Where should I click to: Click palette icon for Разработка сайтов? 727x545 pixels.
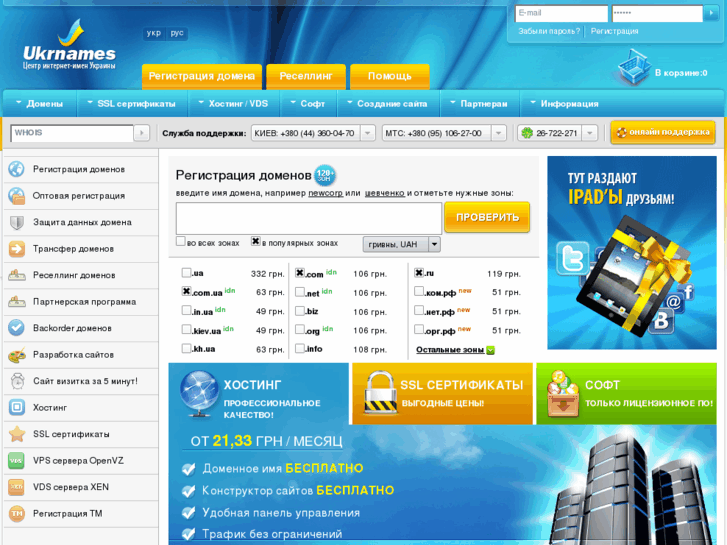tap(17, 355)
